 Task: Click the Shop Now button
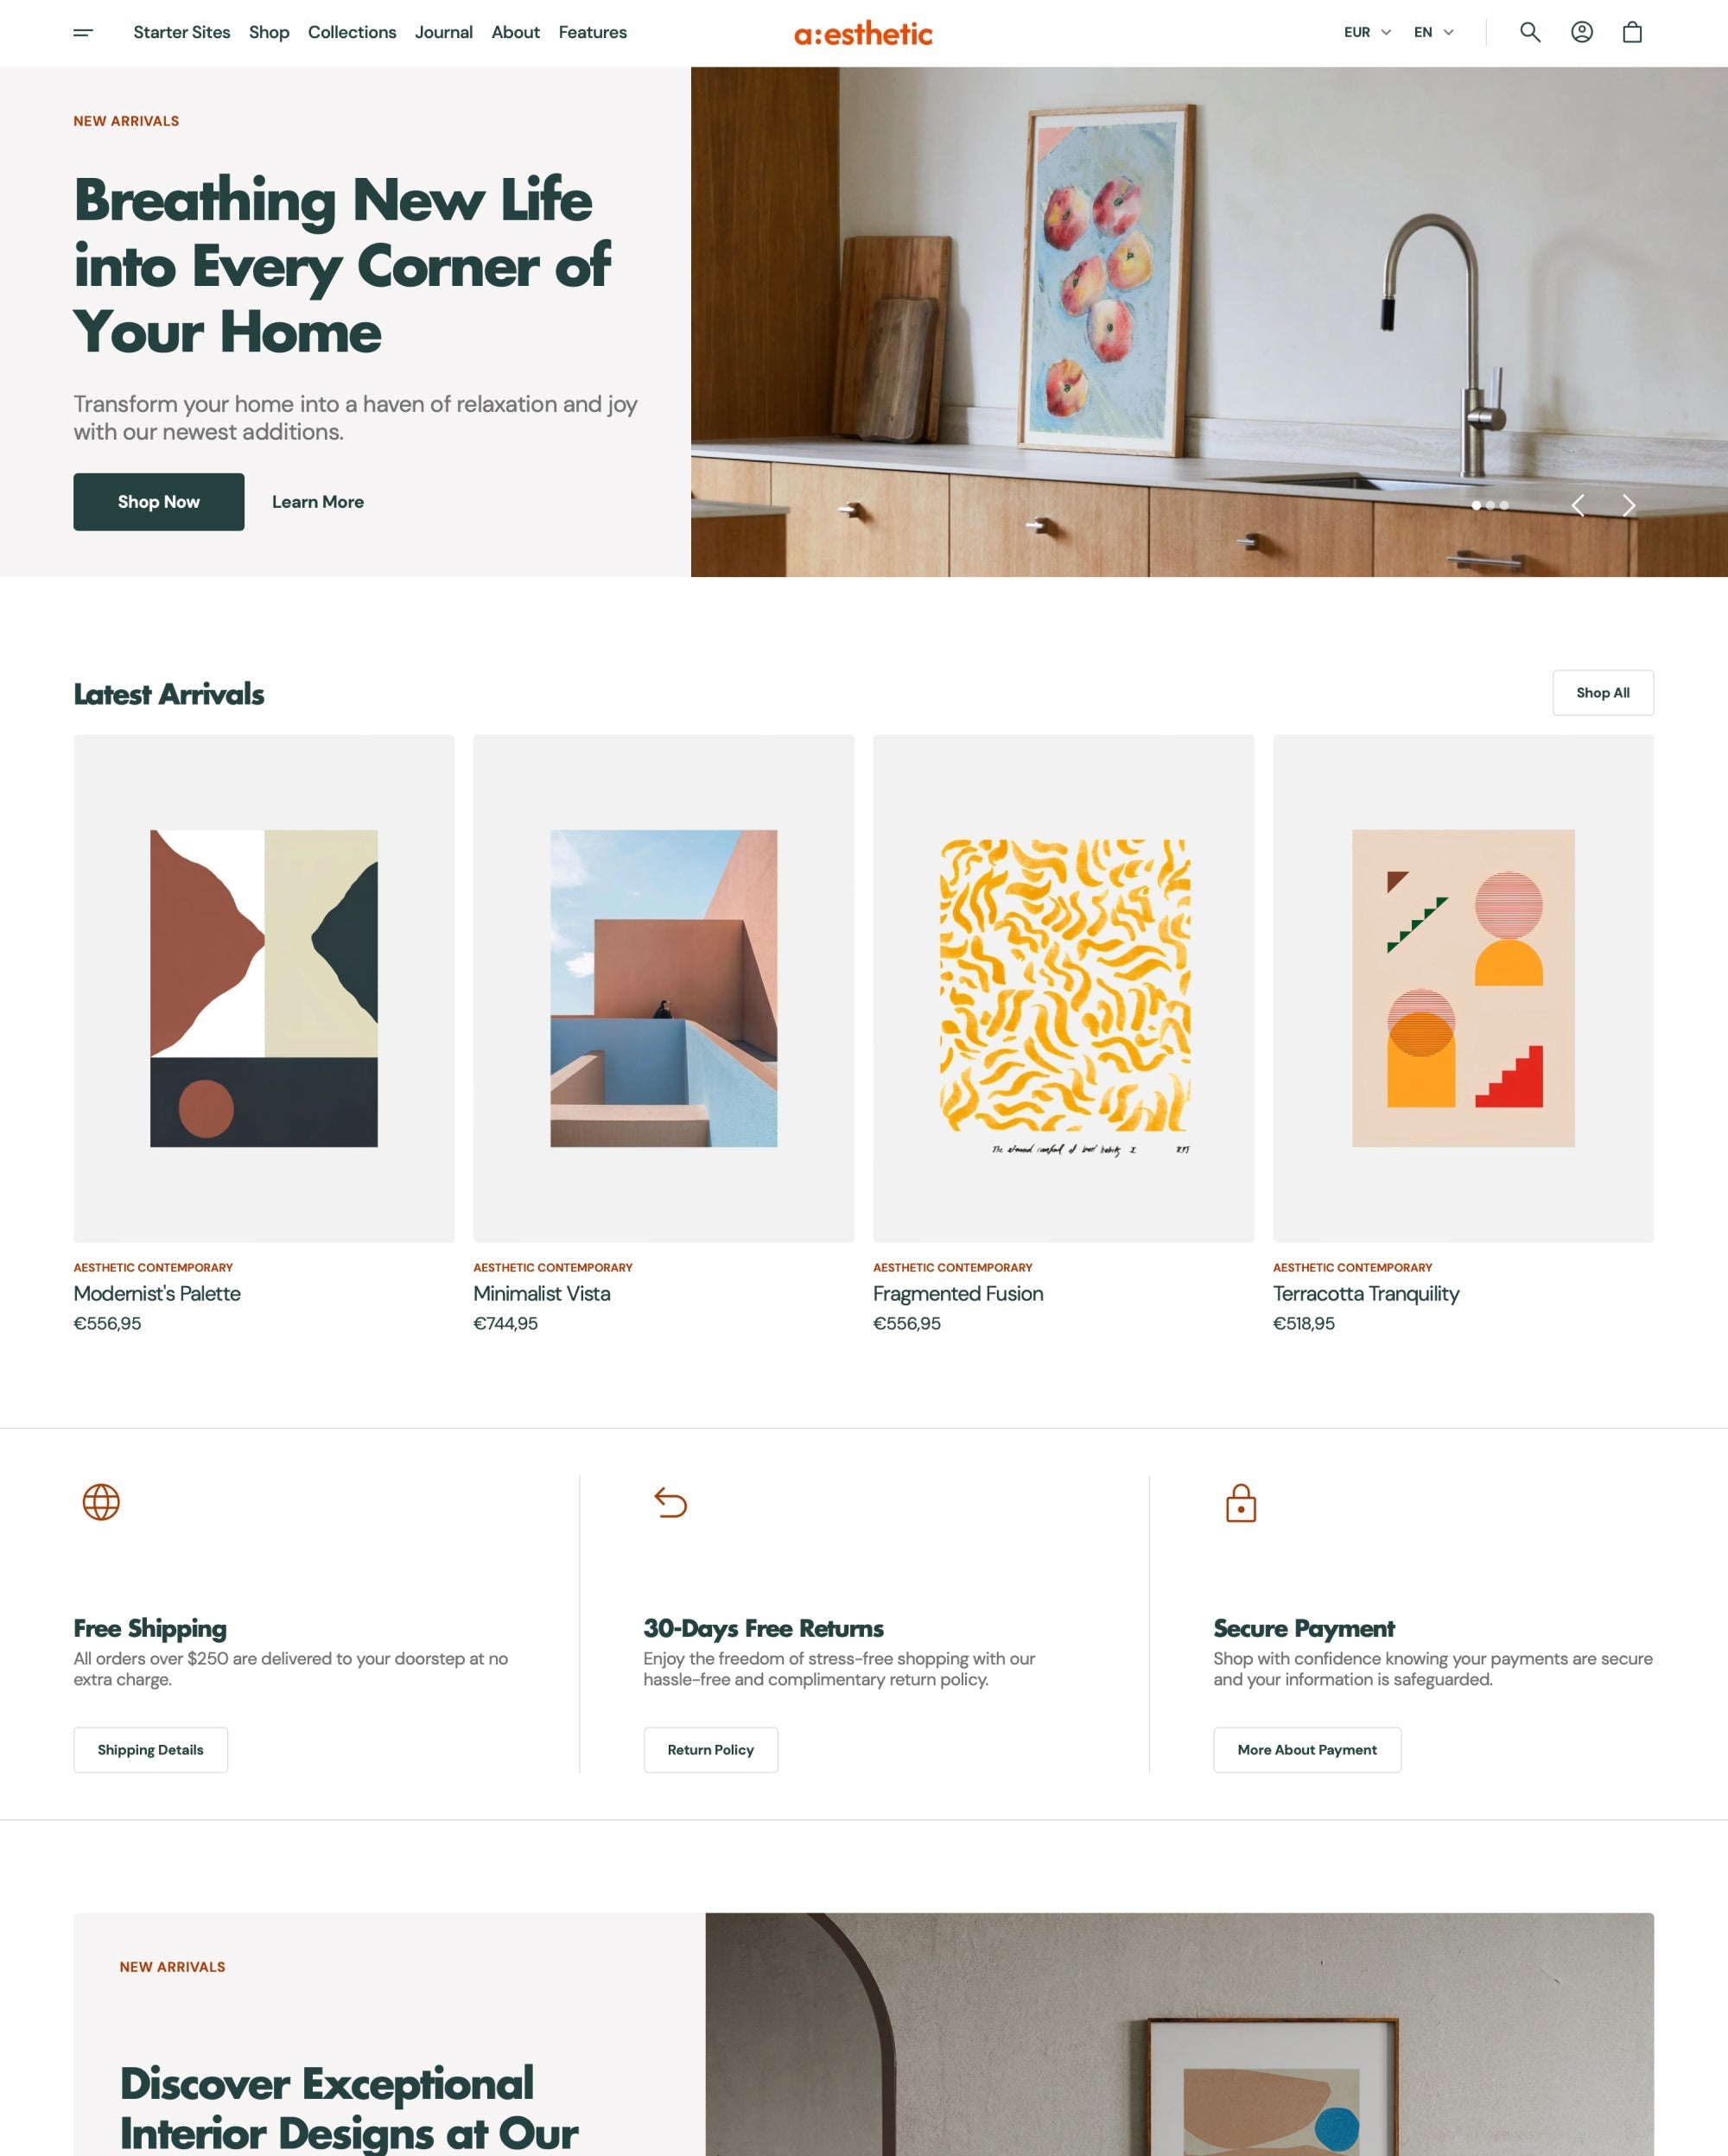[159, 503]
